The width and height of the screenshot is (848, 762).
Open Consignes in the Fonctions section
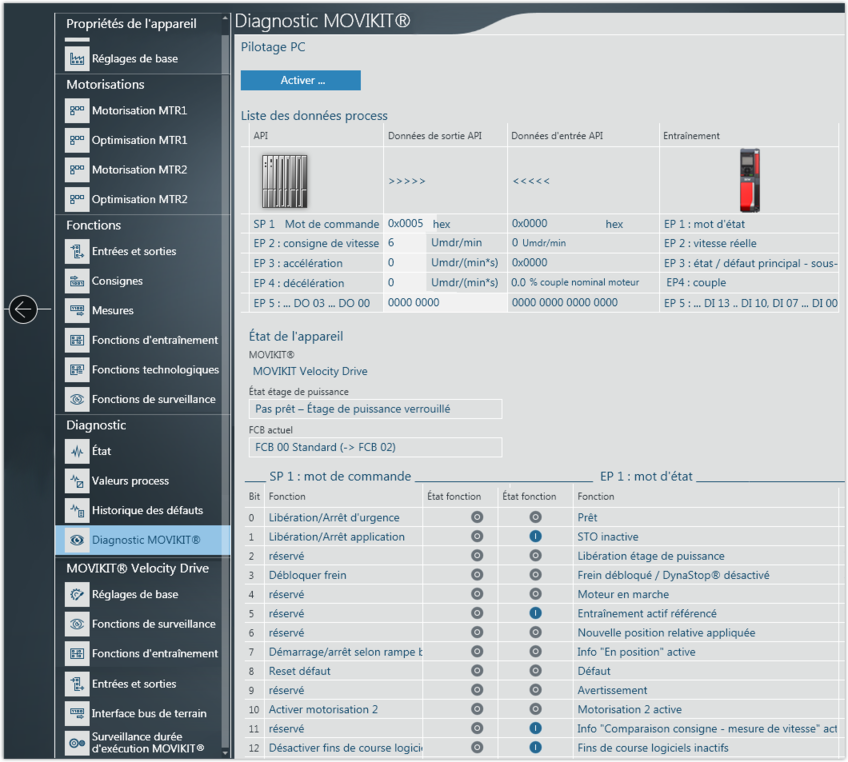tap(117, 282)
